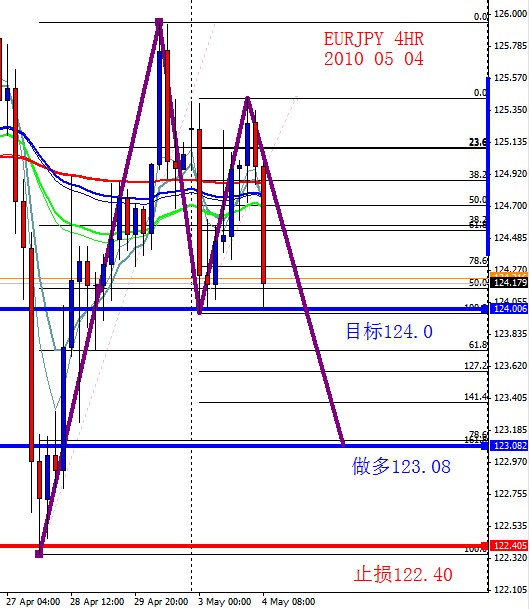The width and height of the screenshot is (530, 609).
Task: Click the 4 May 08:00 time axis label
Action: 288,602
